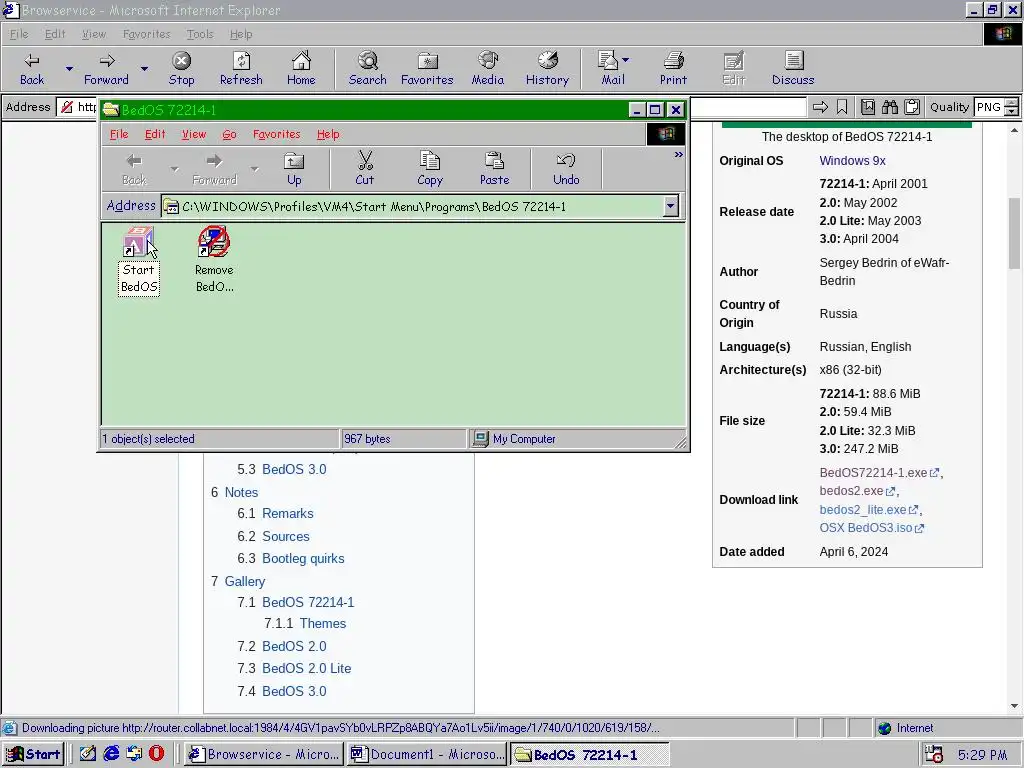The image size is (1024, 768).
Task: Open dropdown beside BedOS window Forward button
Action: (x=255, y=169)
